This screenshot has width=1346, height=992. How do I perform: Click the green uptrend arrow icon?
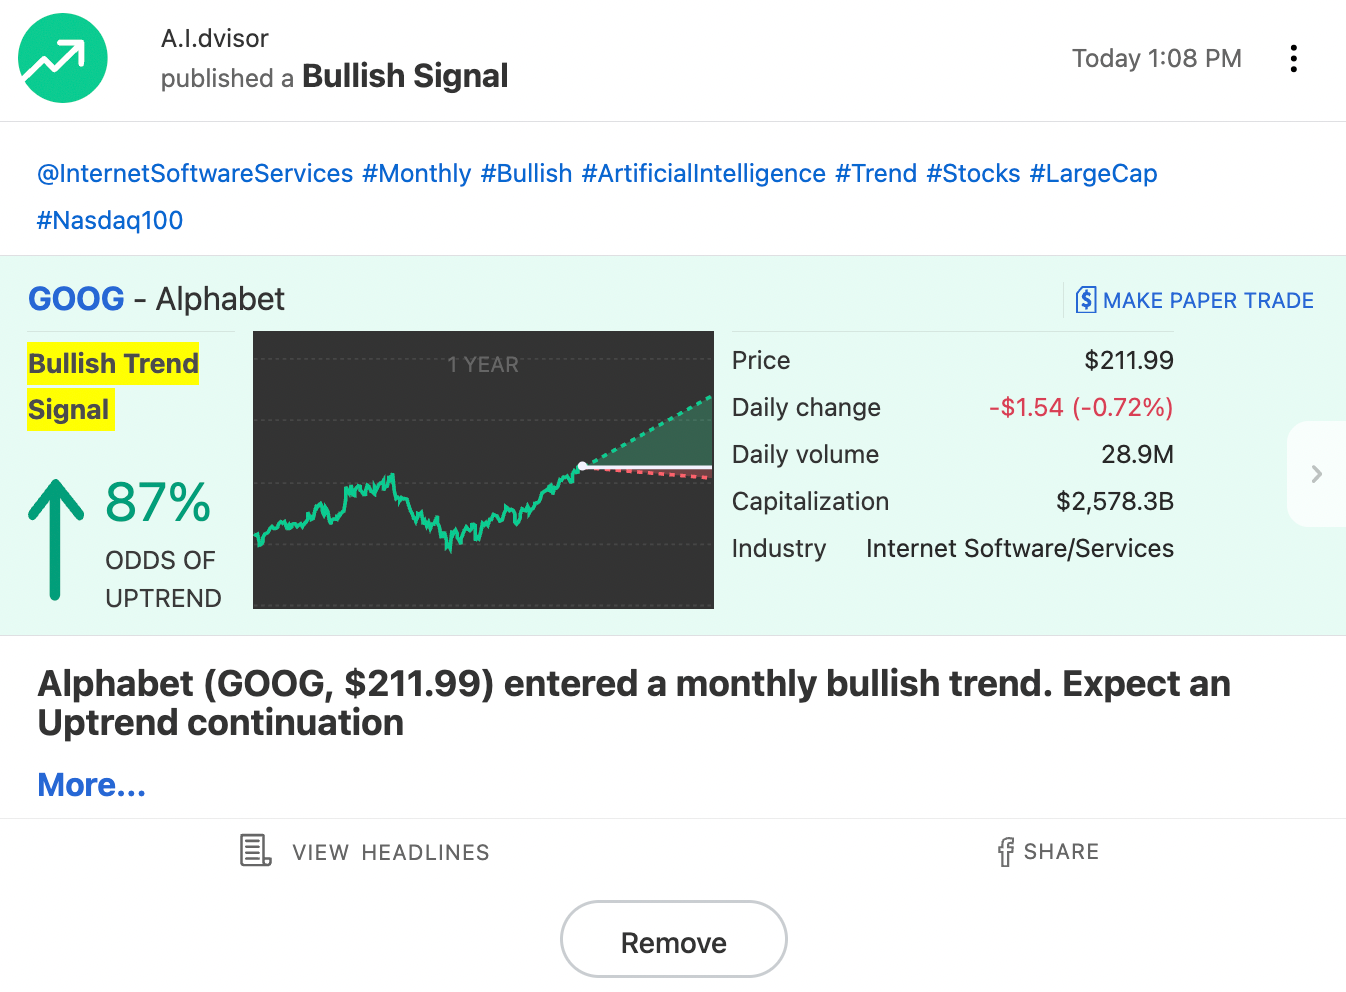(x=56, y=540)
